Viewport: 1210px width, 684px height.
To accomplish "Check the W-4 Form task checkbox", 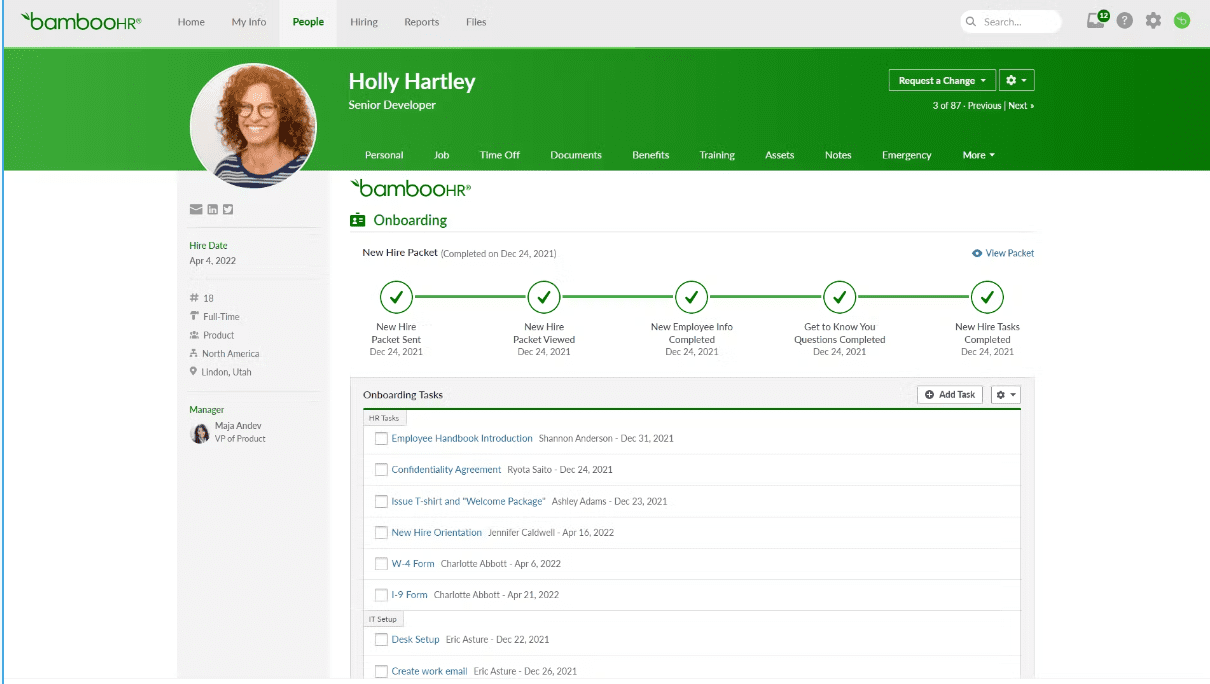I will click(x=381, y=564).
